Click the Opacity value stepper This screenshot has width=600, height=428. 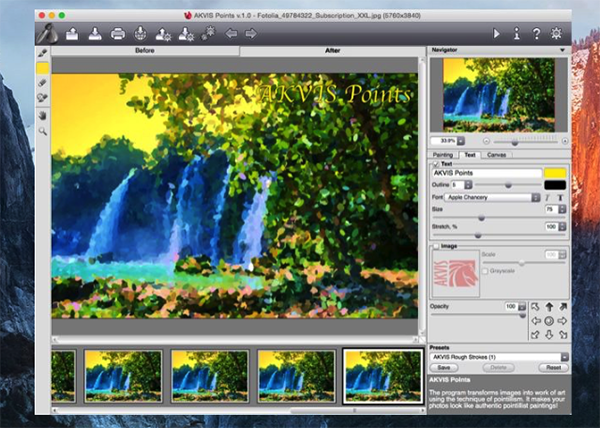[x=522, y=306]
